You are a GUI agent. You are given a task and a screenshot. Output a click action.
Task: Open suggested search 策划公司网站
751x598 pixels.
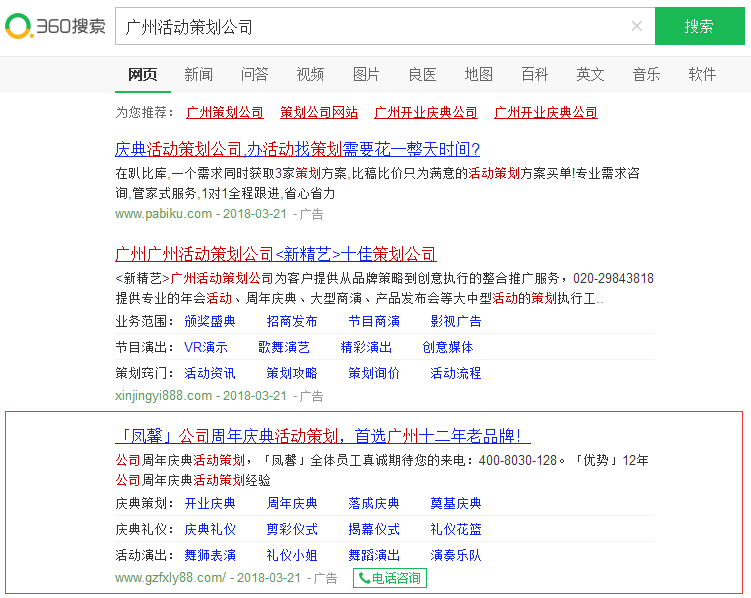tap(319, 113)
